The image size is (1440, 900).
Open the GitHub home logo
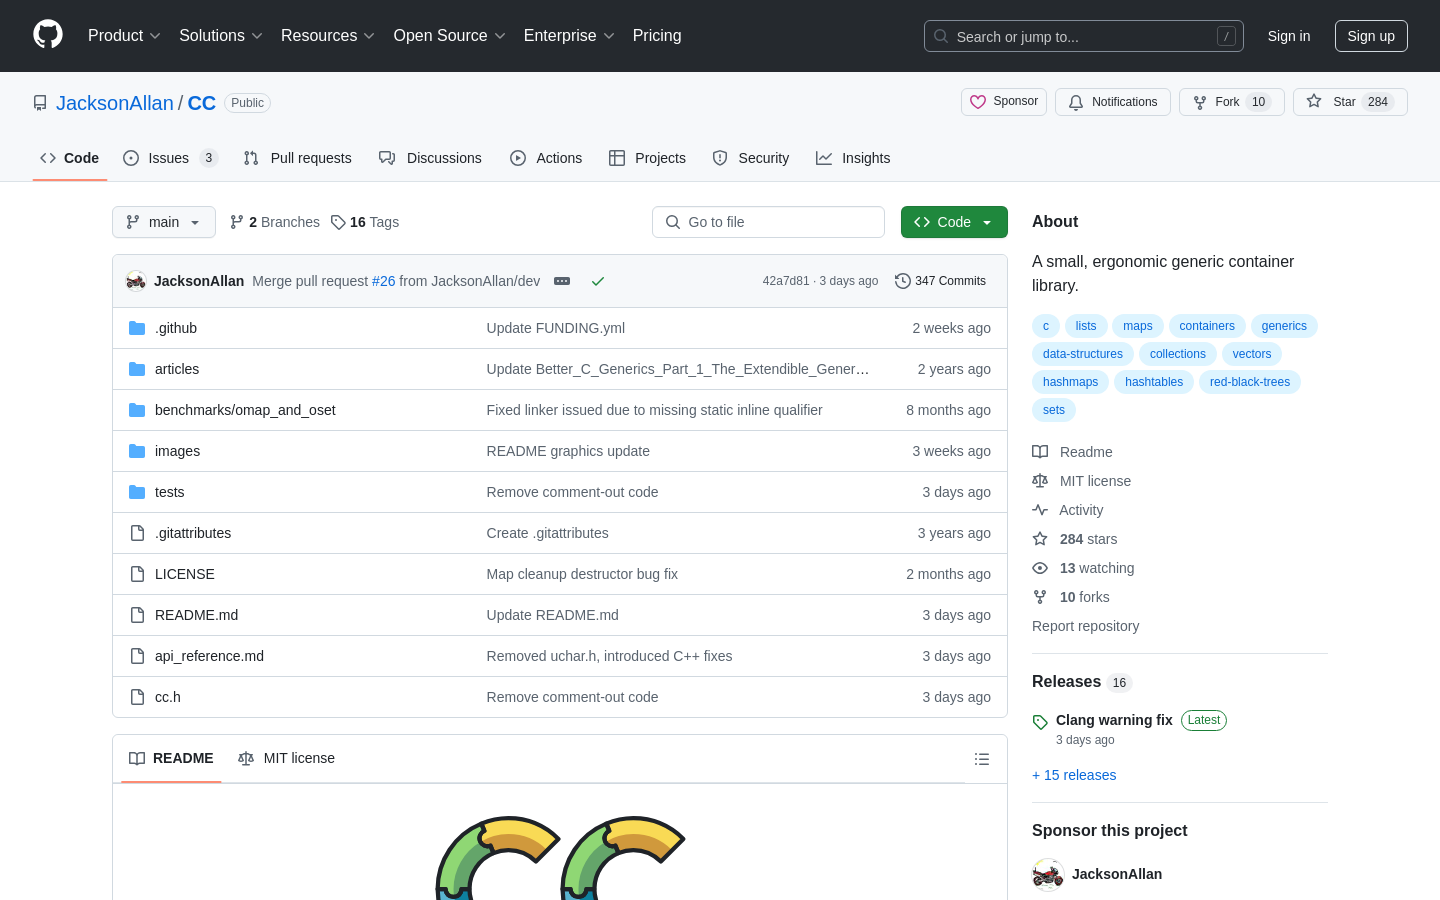coord(48,35)
